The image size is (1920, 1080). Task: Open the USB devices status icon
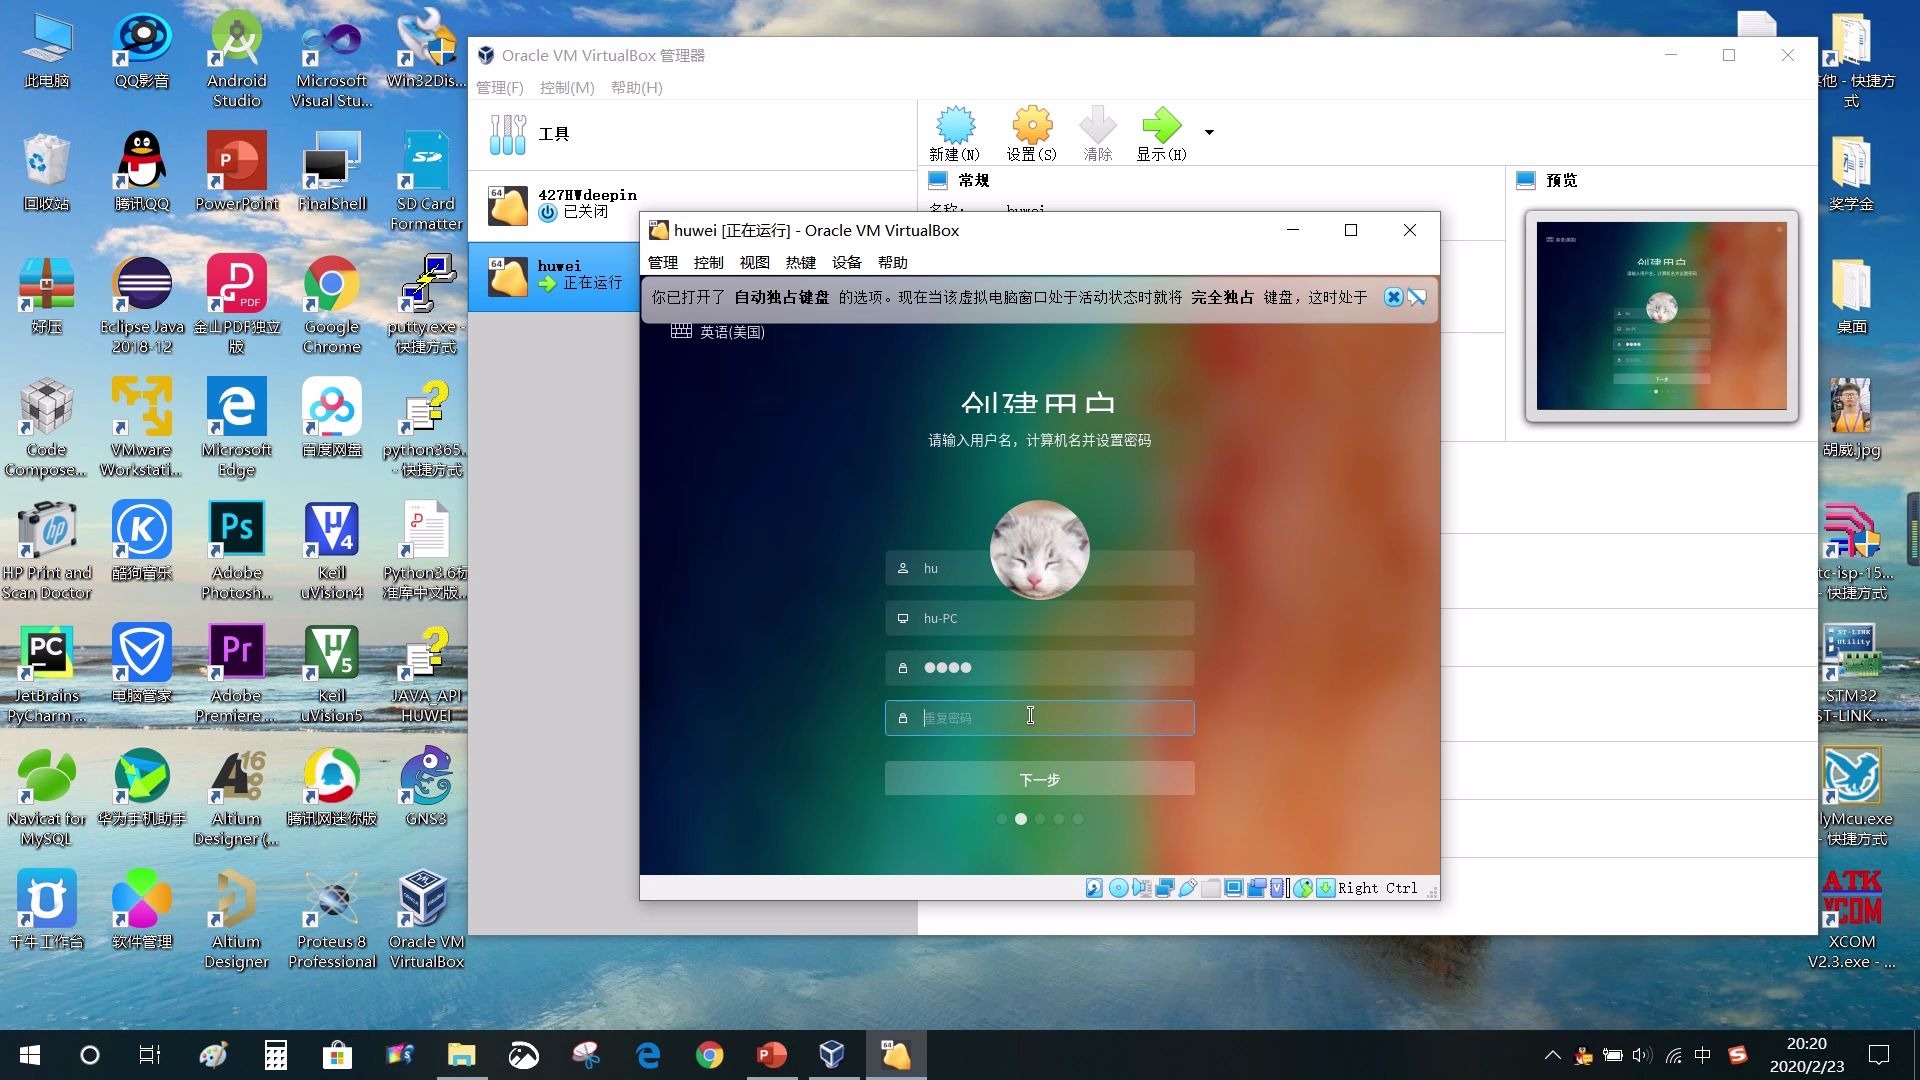[x=1188, y=888]
